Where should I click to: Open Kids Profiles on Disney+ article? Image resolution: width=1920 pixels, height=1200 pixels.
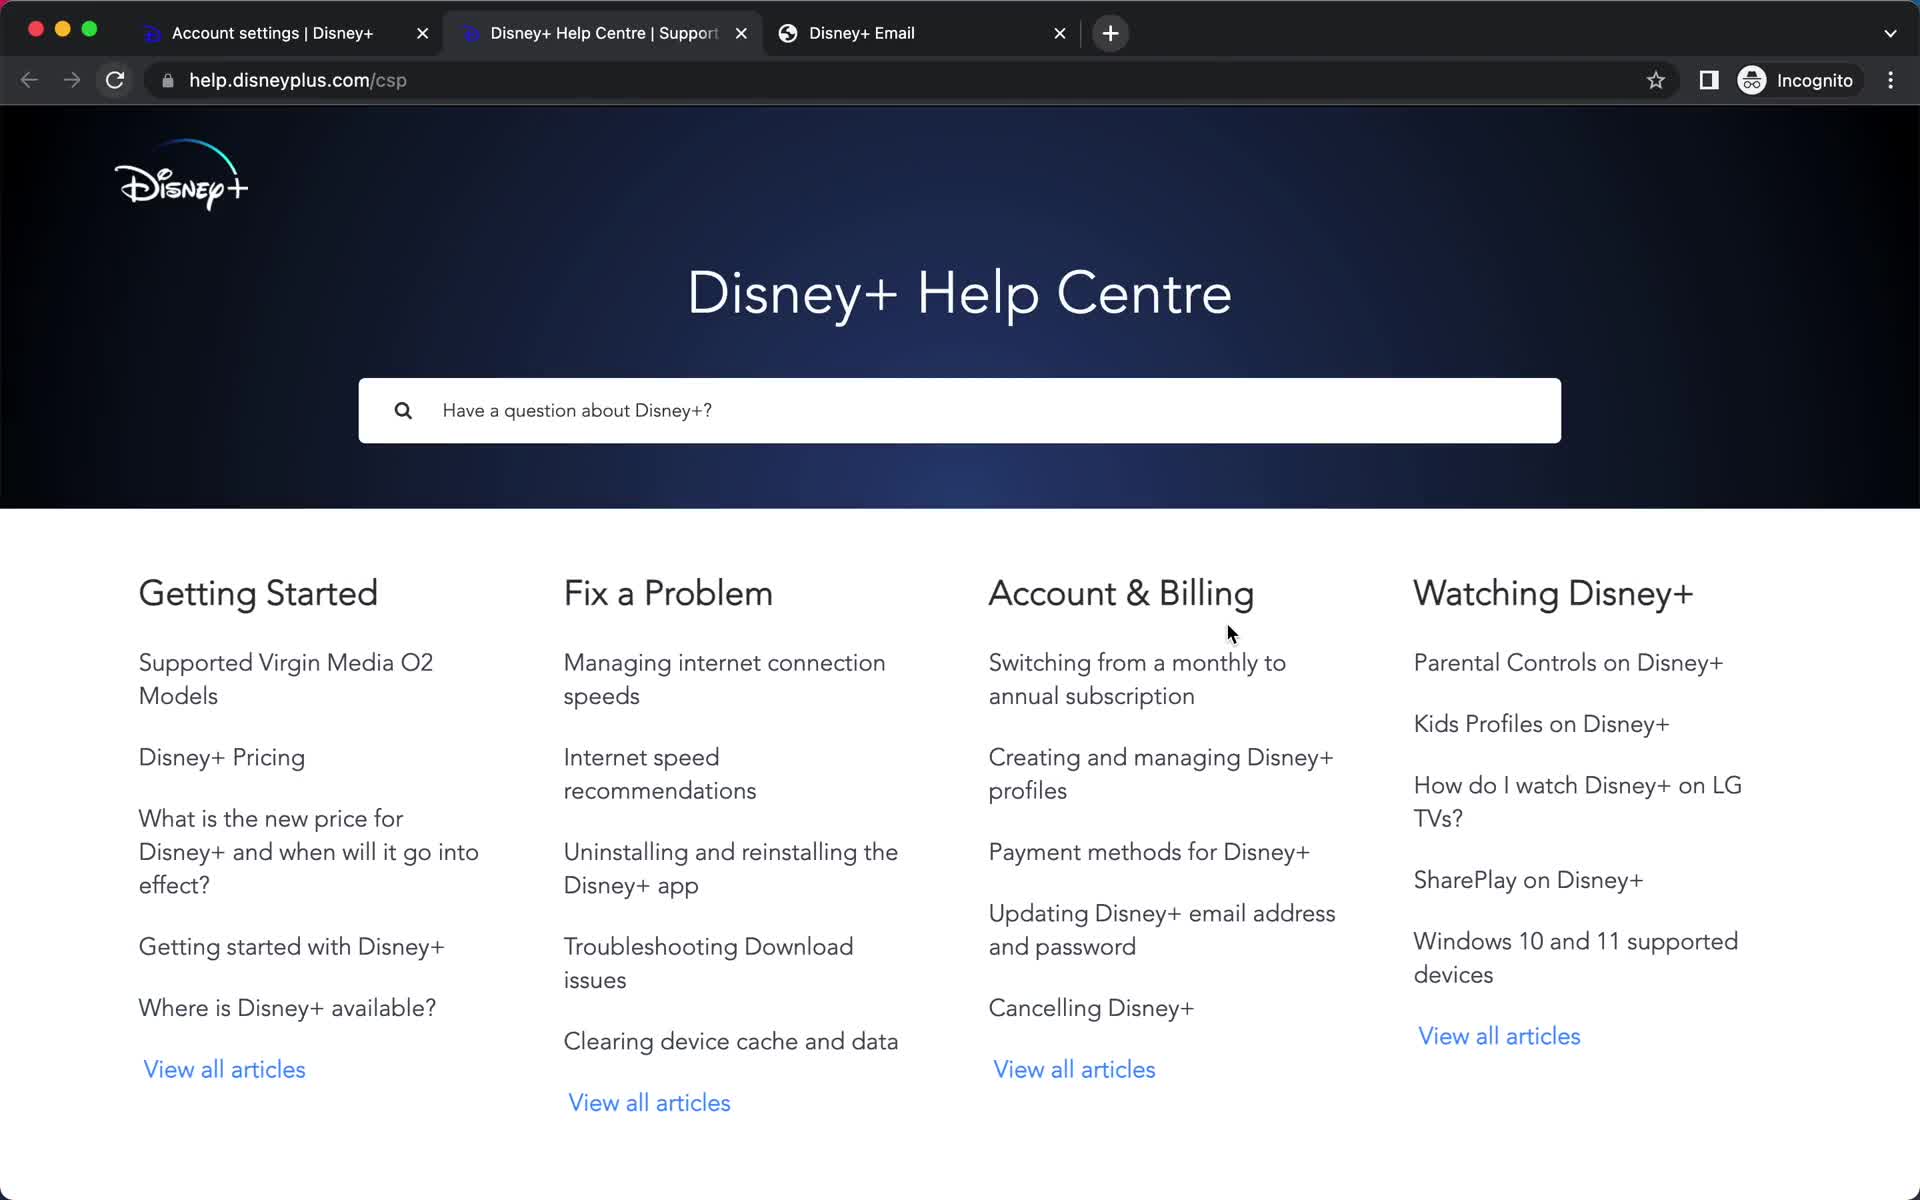(x=1541, y=724)
